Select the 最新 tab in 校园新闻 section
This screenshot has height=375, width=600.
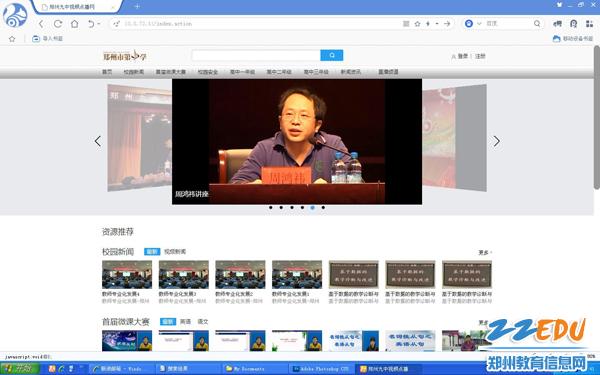click(152, 252)
